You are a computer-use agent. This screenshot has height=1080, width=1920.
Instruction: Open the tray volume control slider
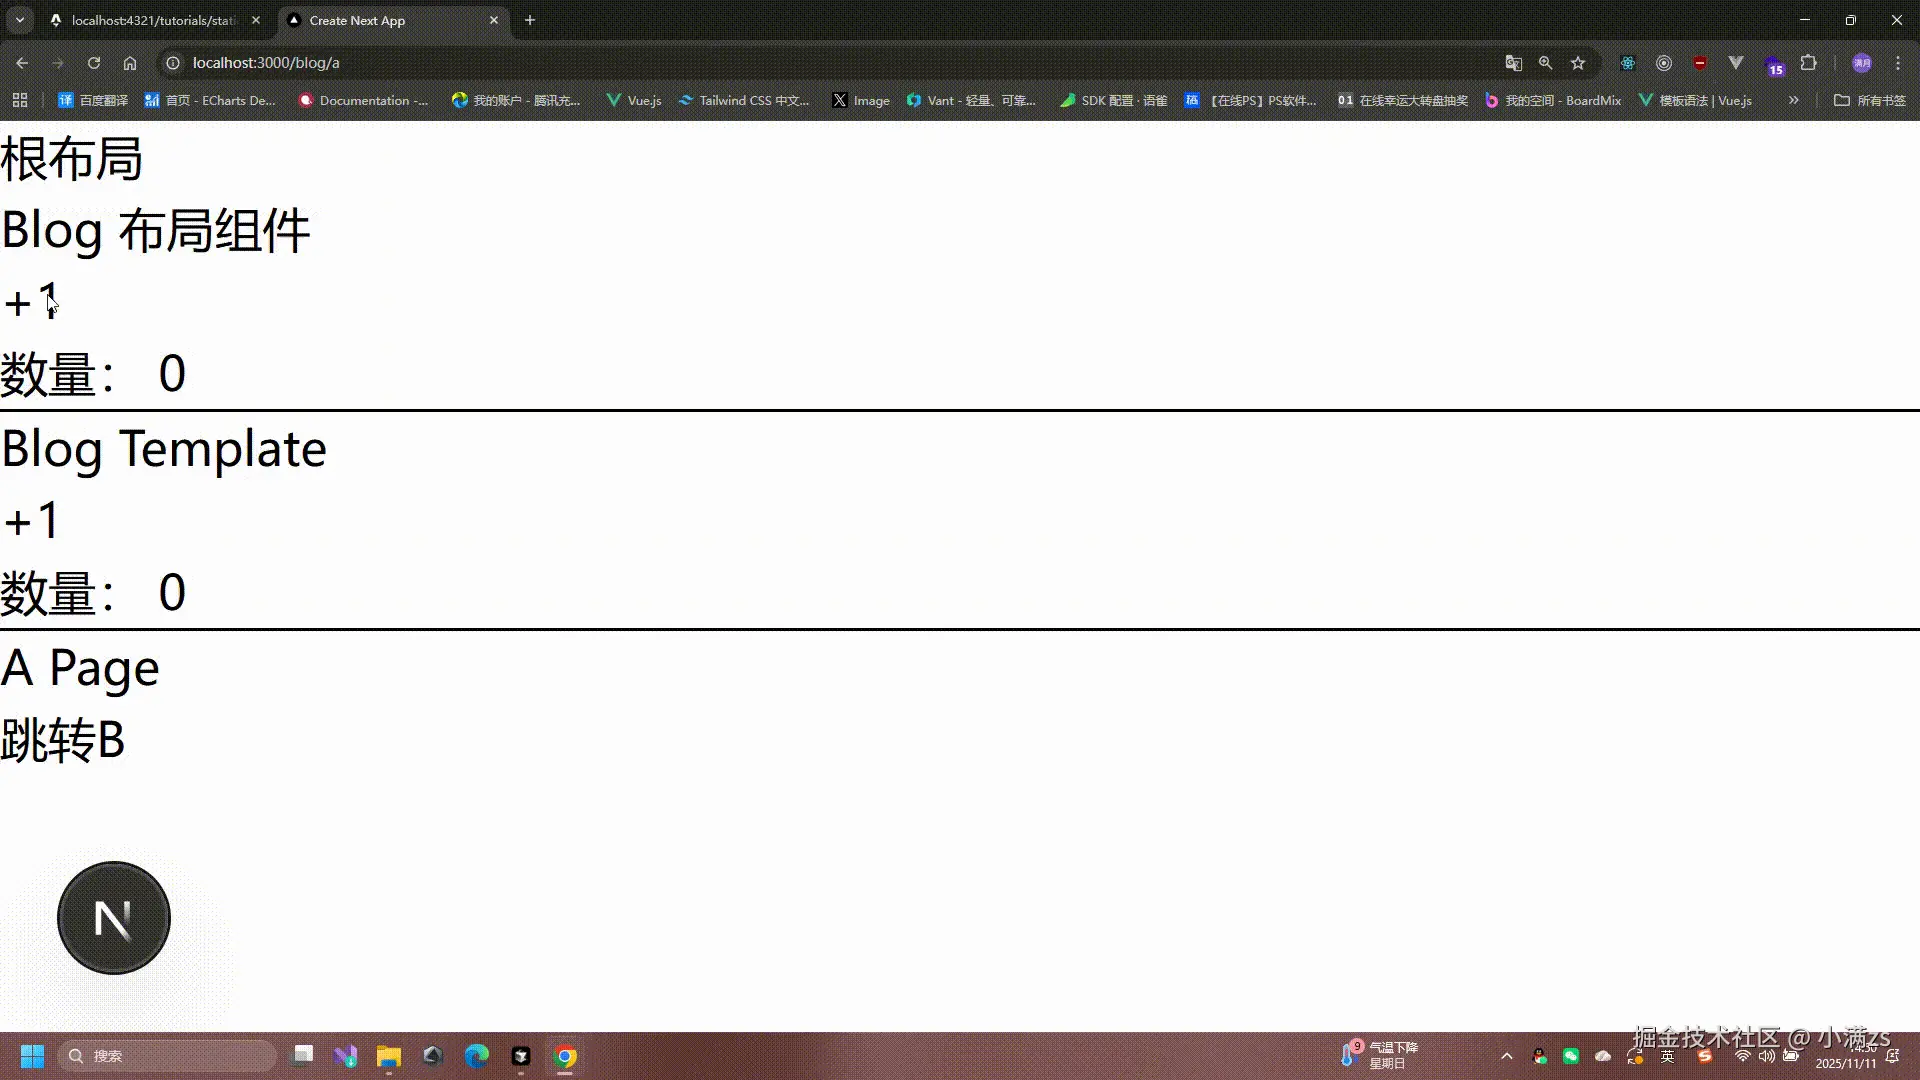pyautogui.click(x=1767, y=1057)
